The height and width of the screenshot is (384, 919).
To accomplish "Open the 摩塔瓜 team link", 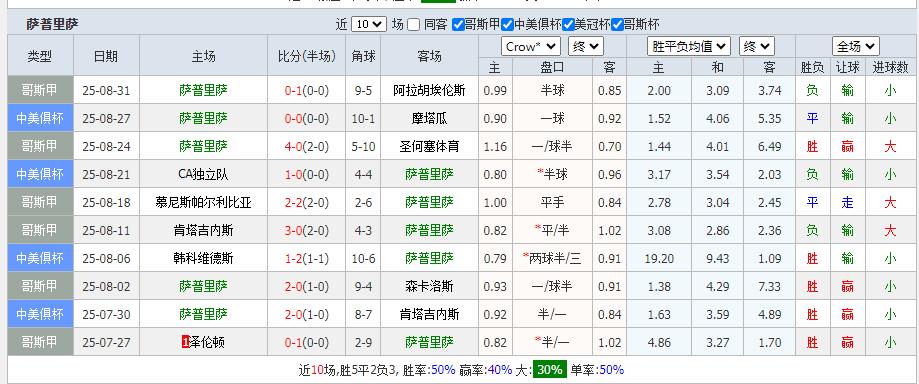I will point(429,118).
